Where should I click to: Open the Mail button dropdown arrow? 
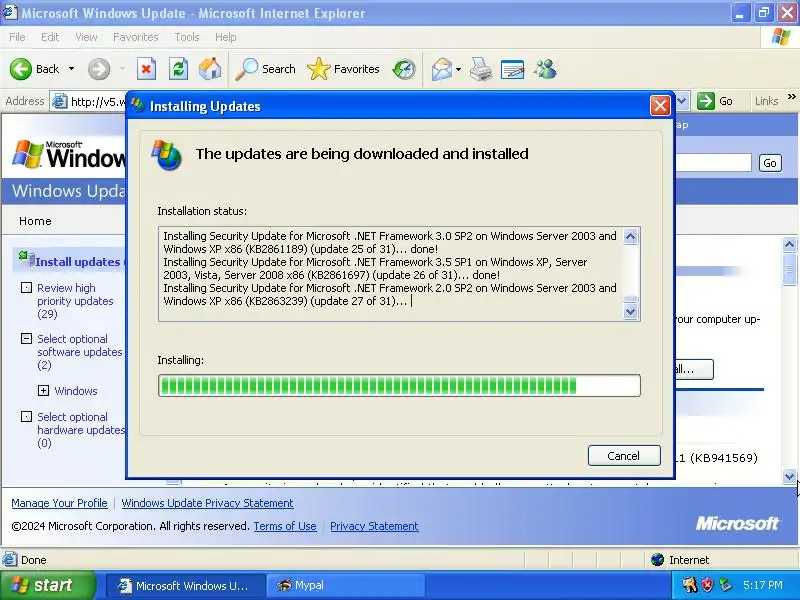[x=458, y=69]
